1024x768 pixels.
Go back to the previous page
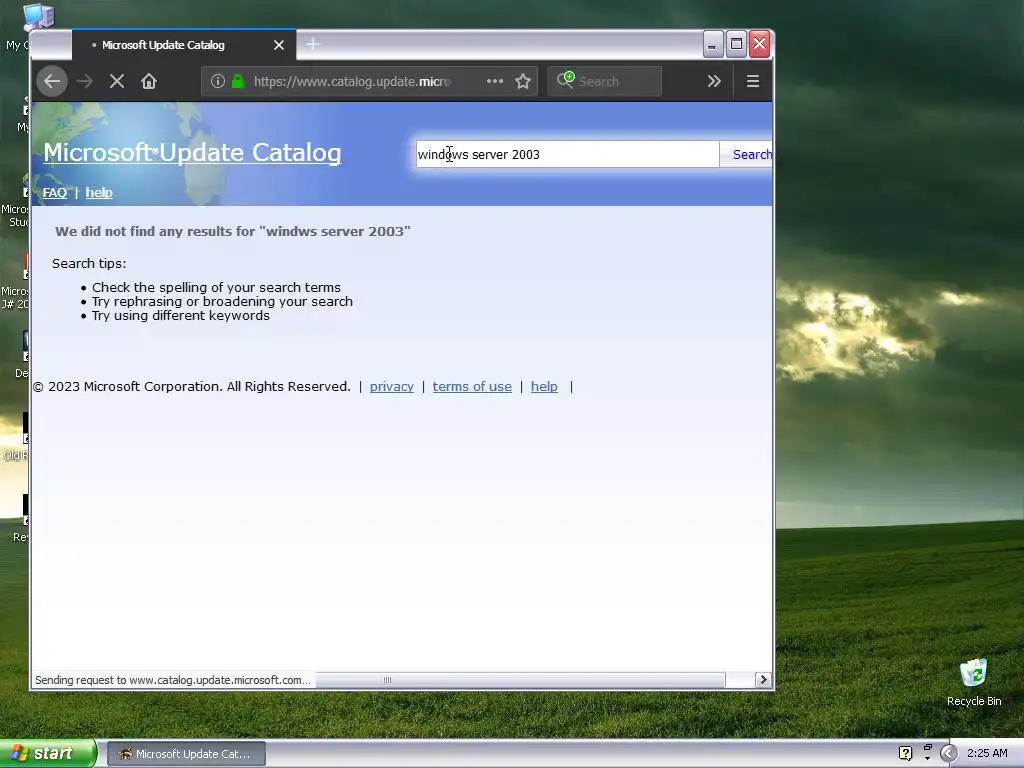(x=52, y=81)
